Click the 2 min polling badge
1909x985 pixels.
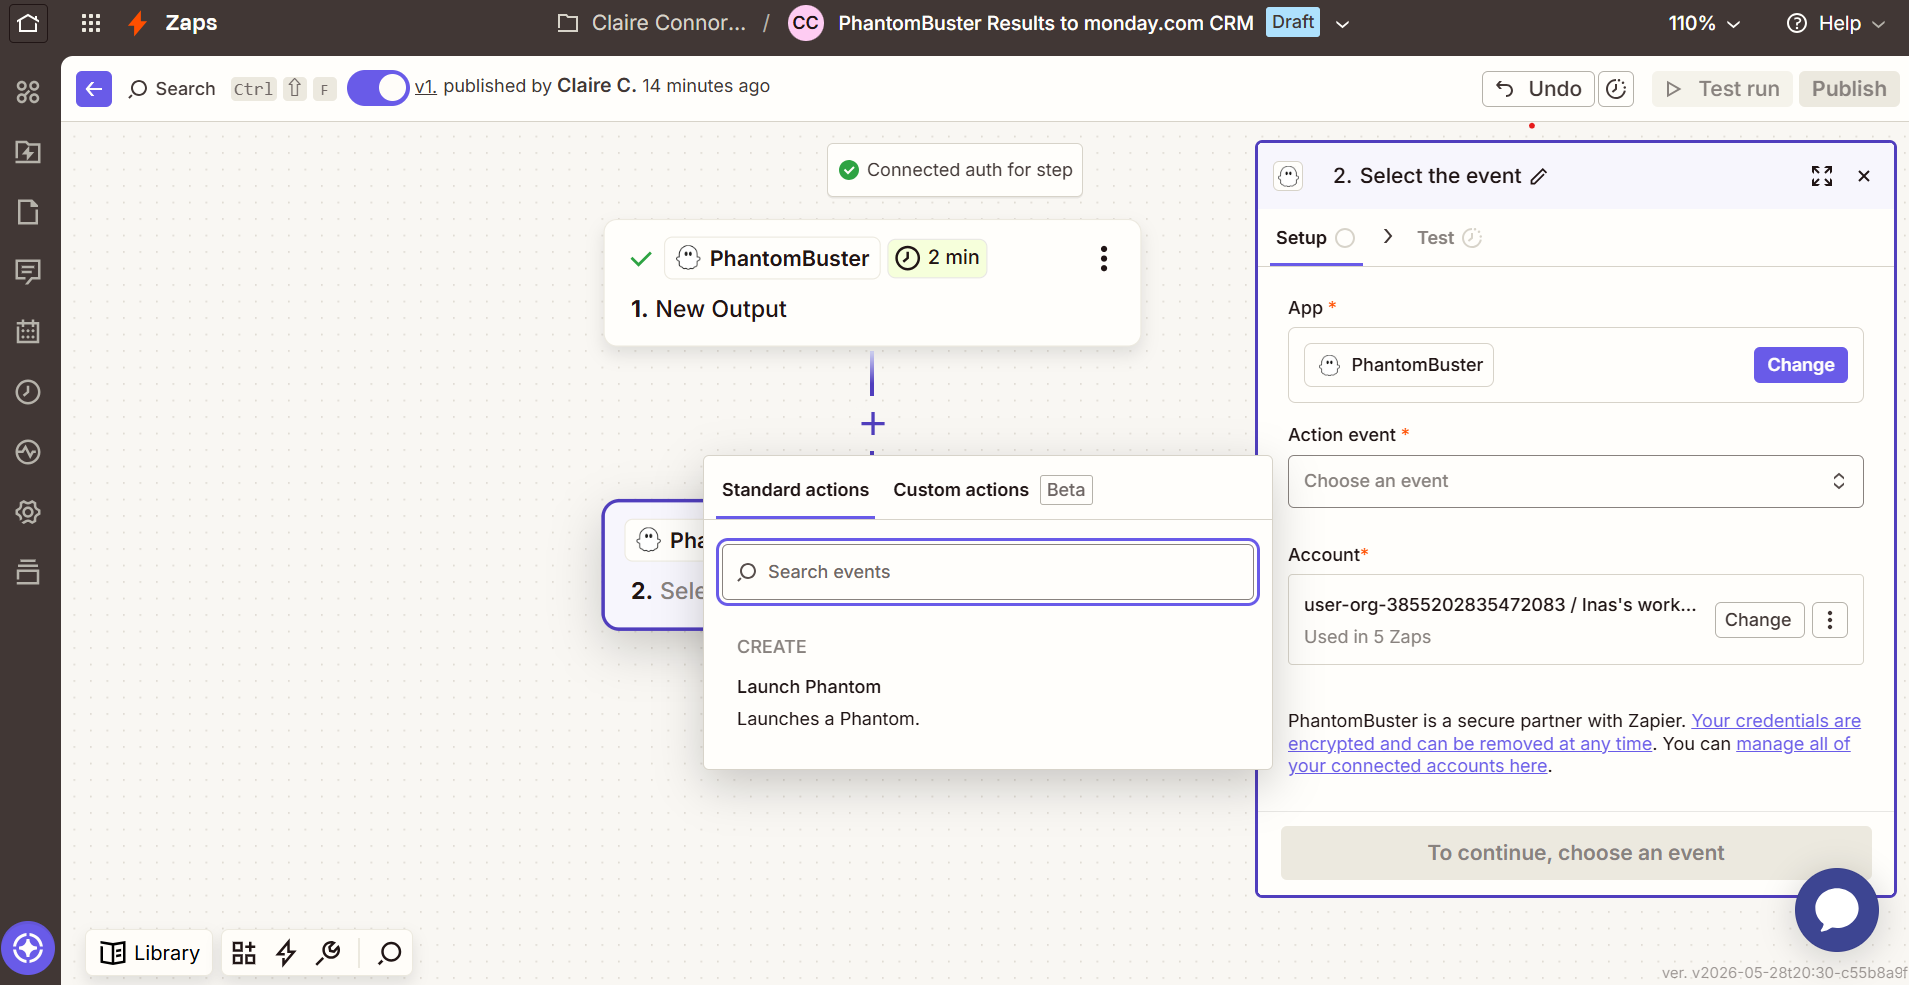(938, 258)
